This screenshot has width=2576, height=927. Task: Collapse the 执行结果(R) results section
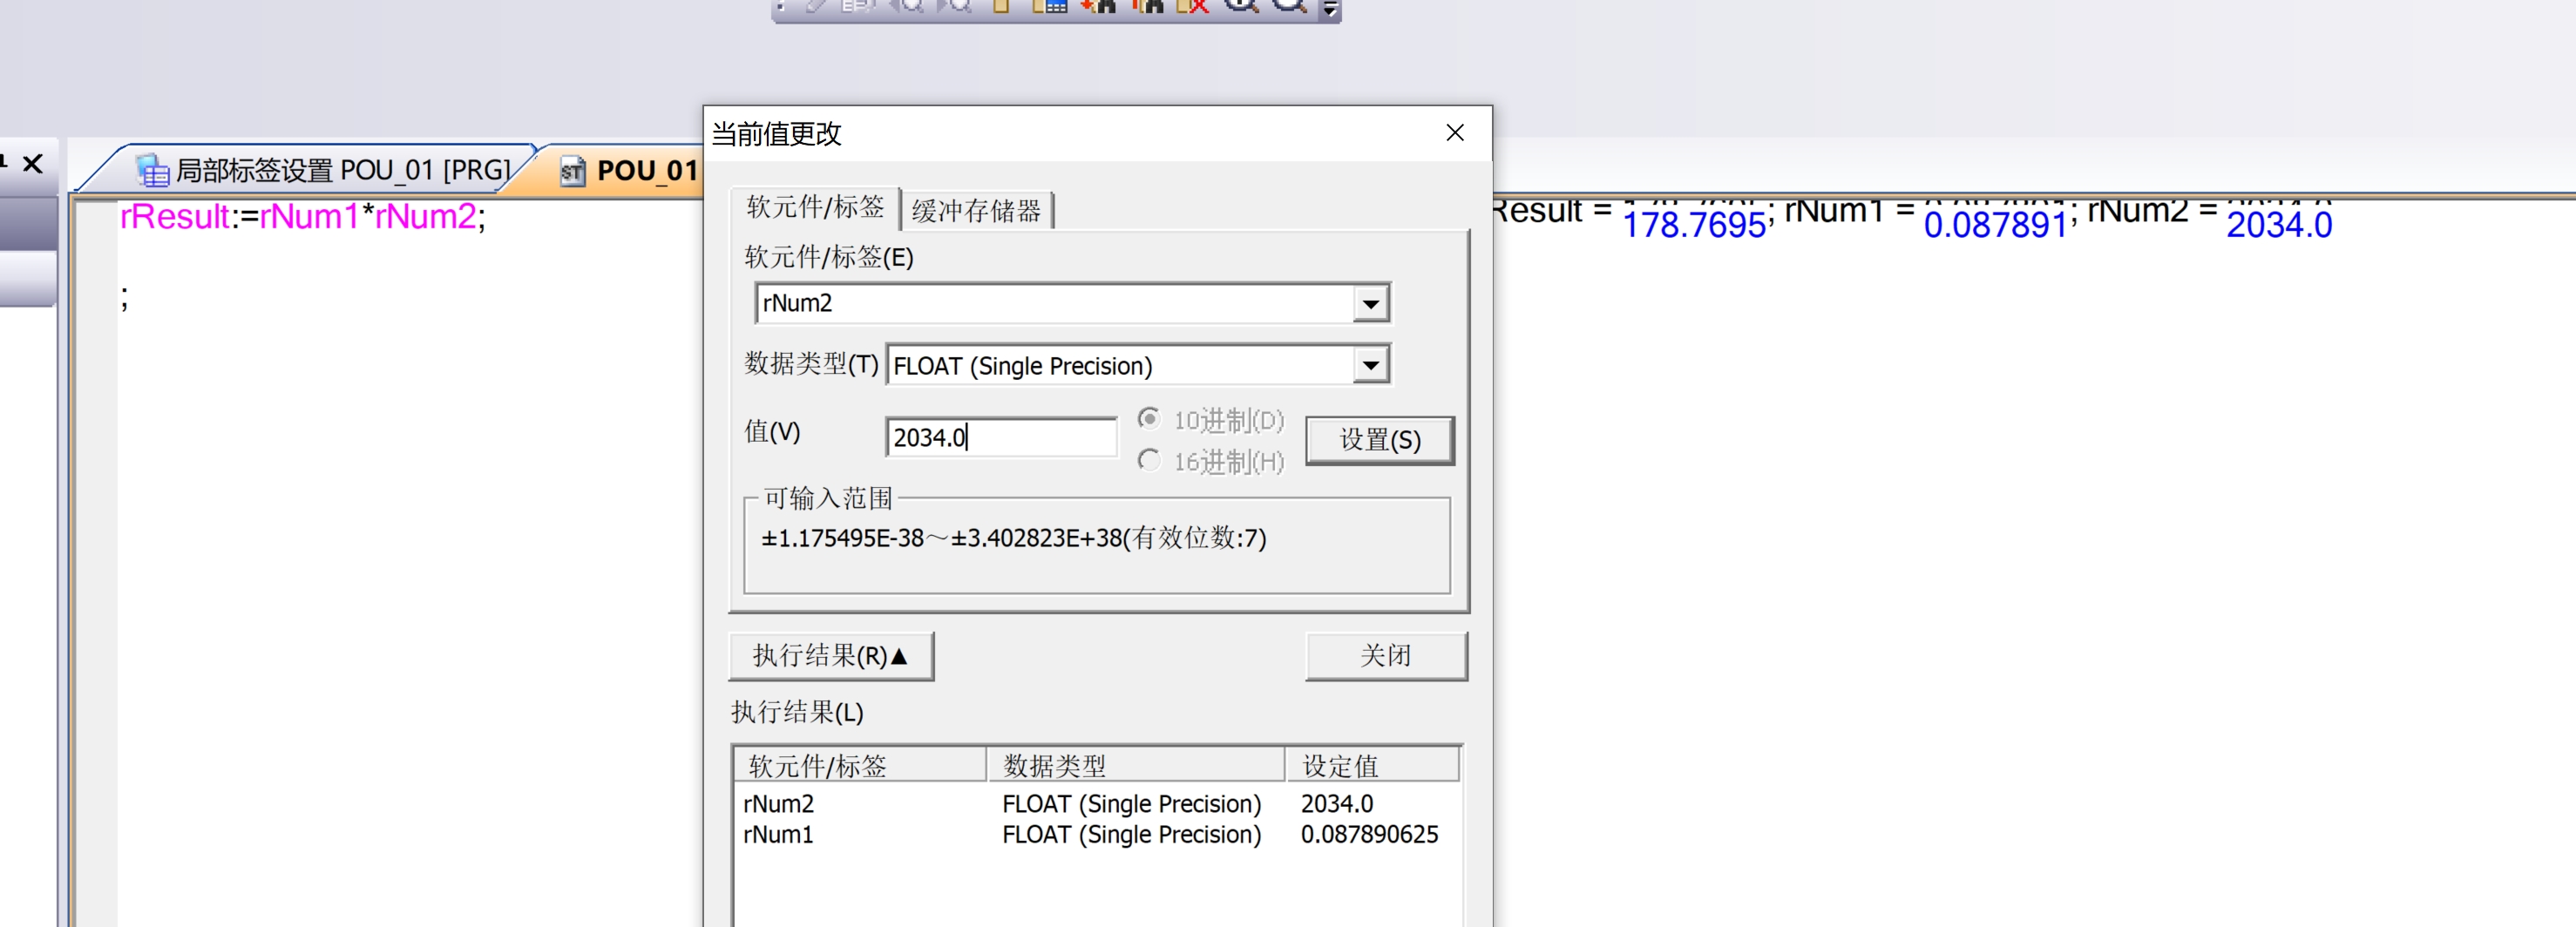point(830,656)
